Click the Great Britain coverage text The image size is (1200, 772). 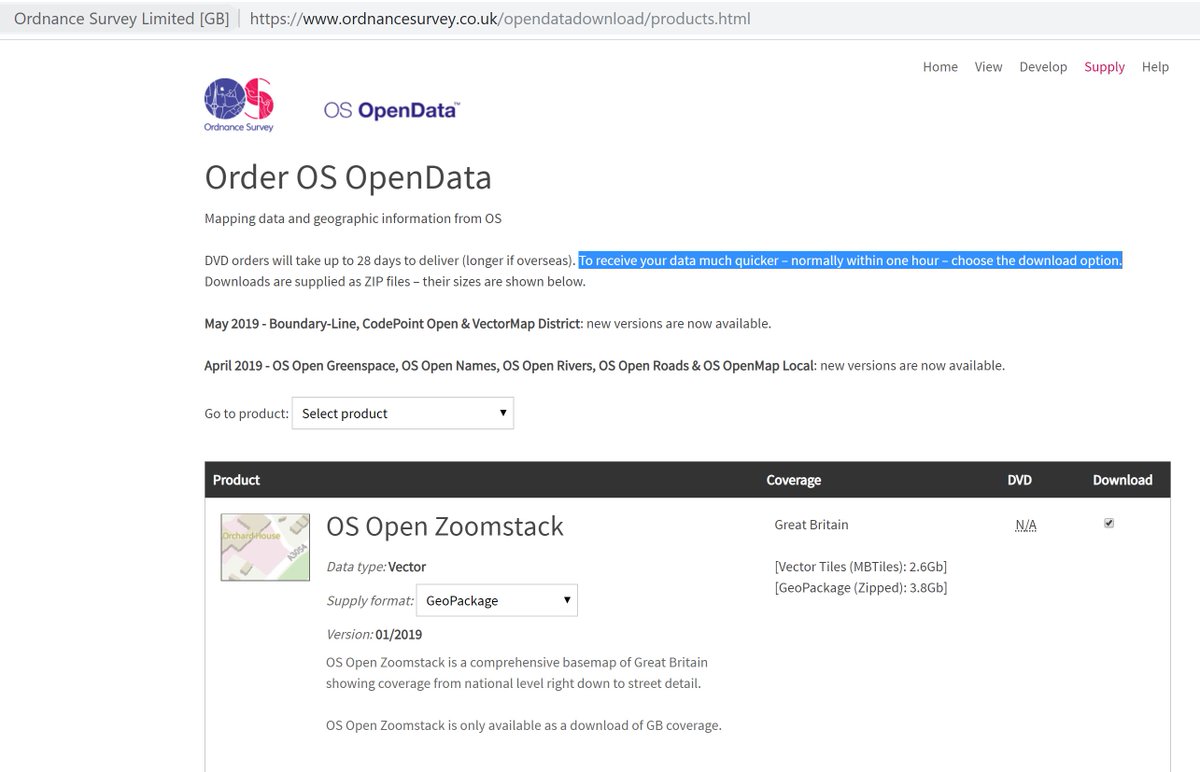coord(811,524)
